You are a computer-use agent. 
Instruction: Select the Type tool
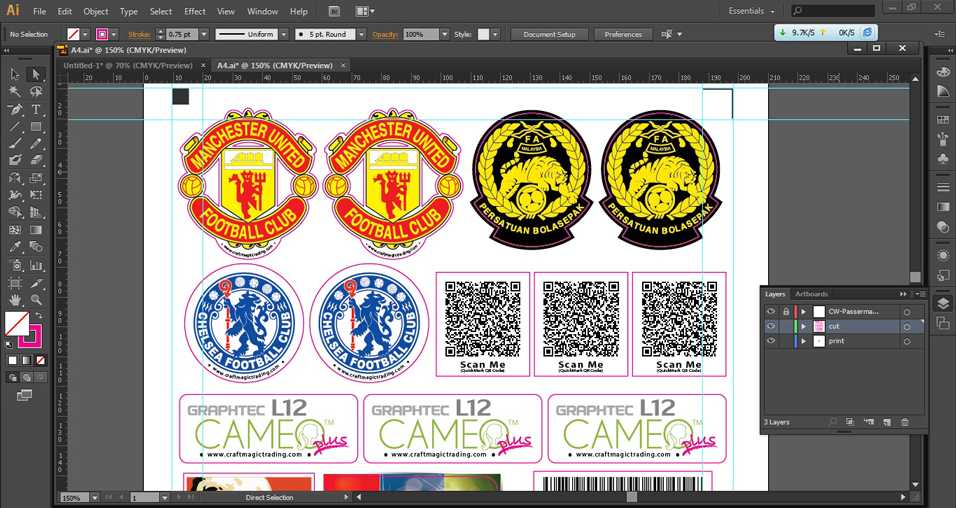click(36, 110)
